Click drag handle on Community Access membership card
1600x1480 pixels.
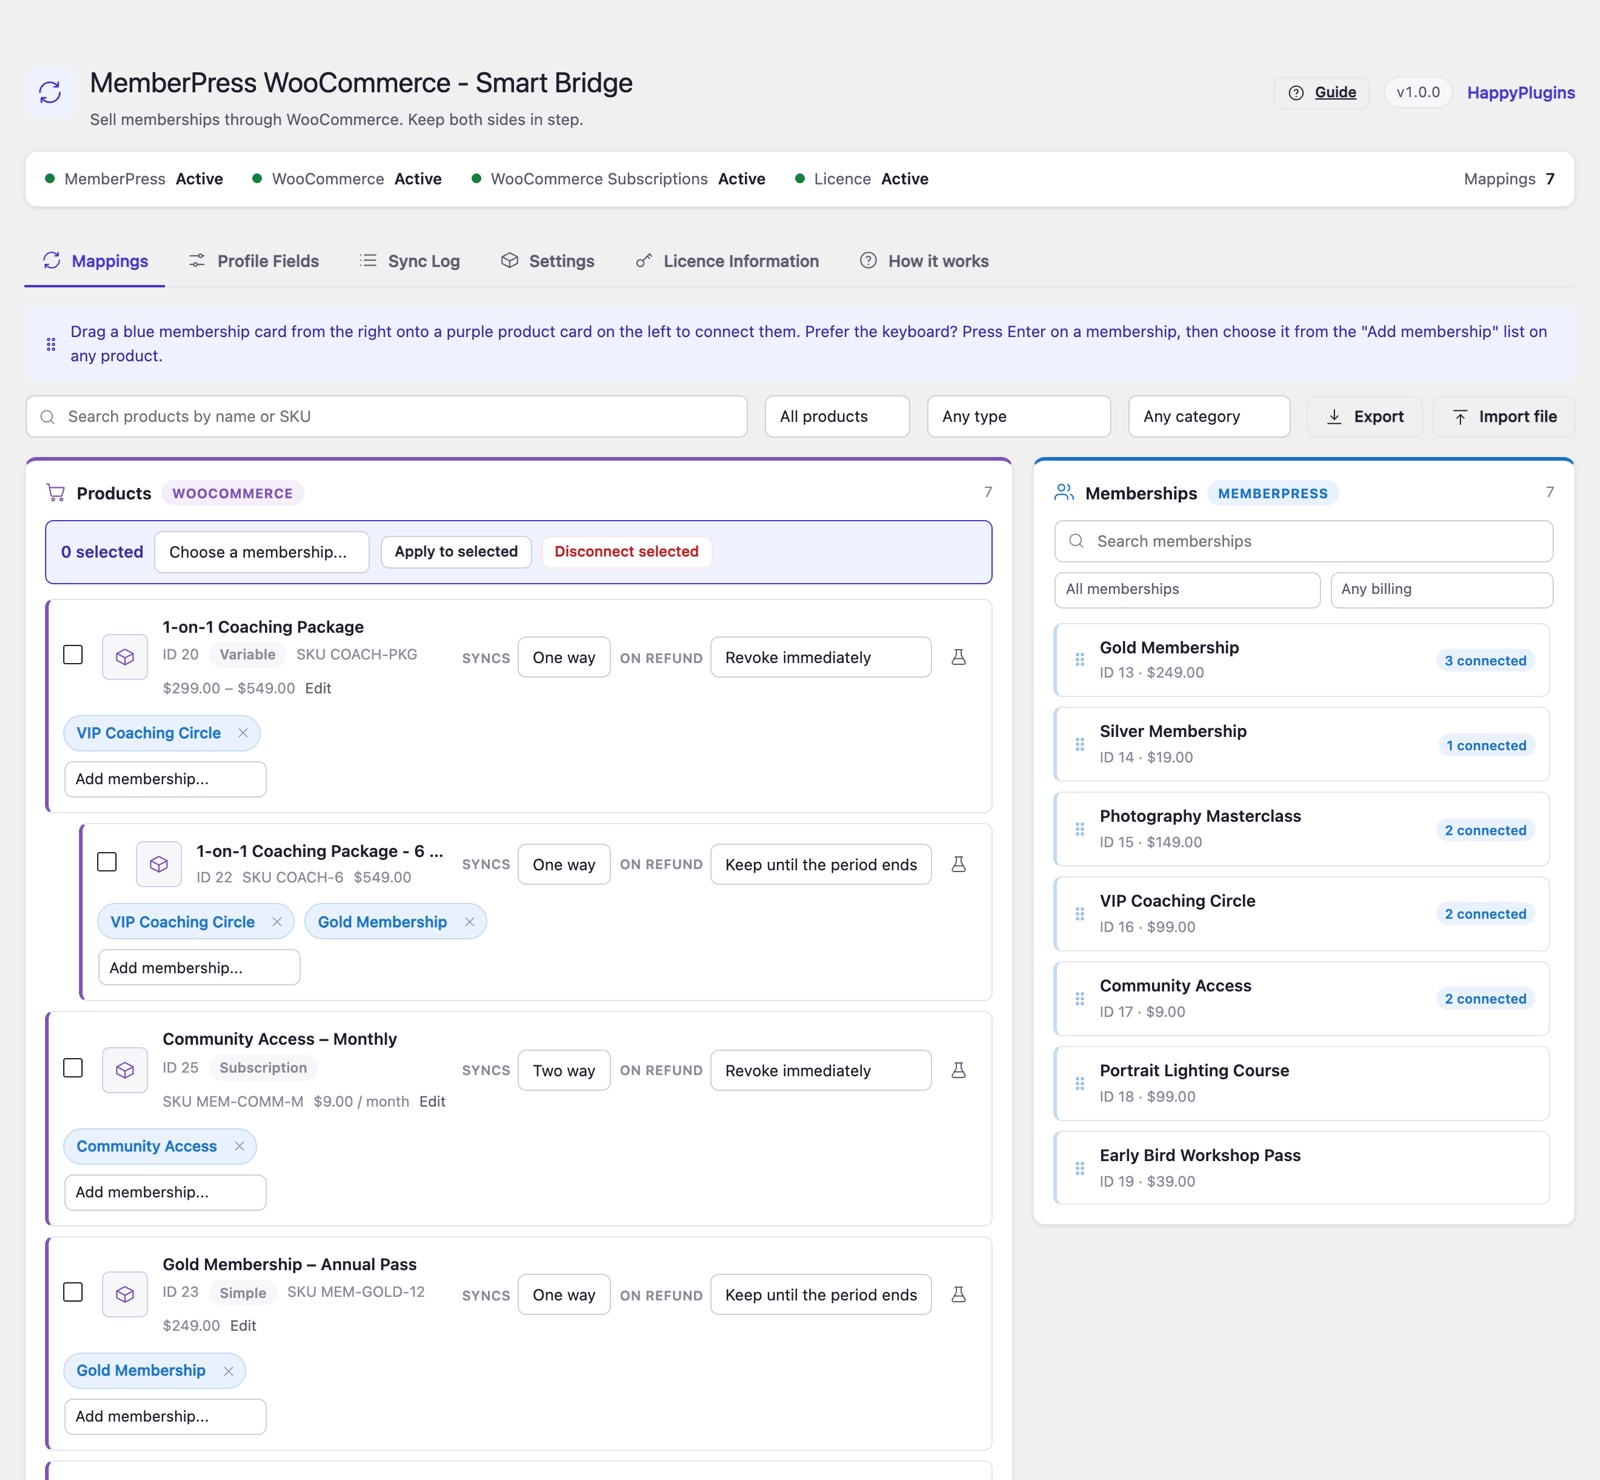point(1080,999)
